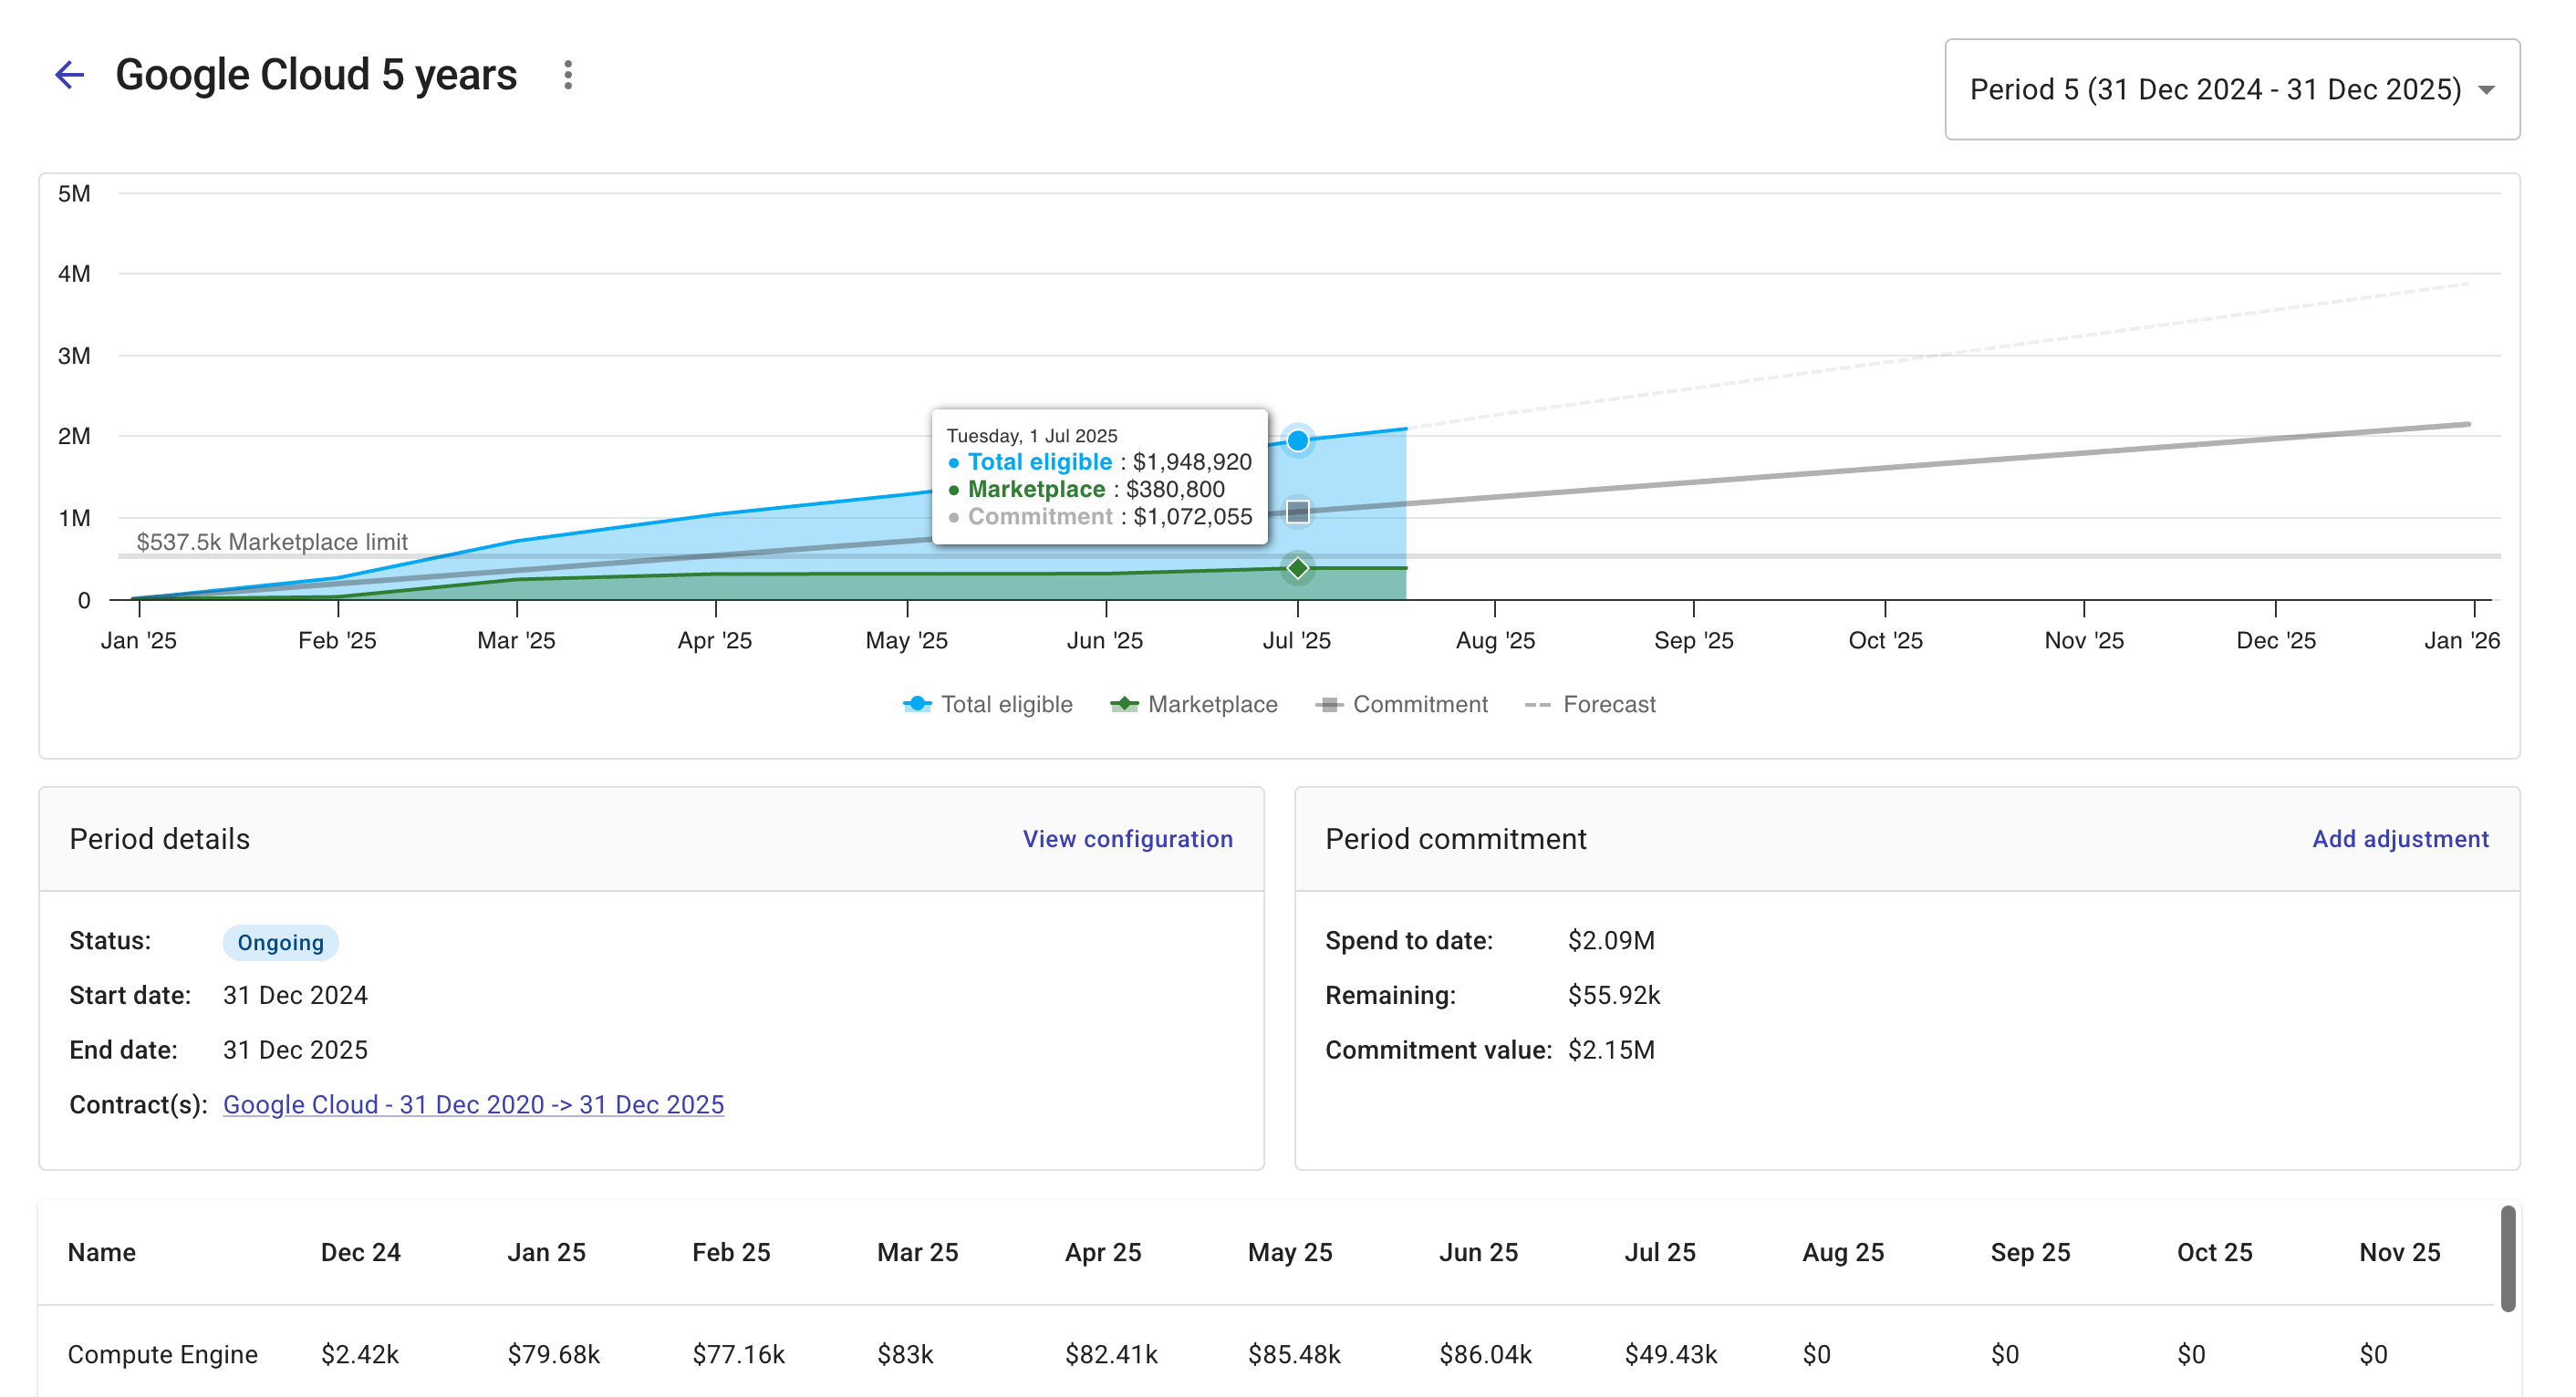Click the Total eligible data point circle at July
Screen dimensions: 2576x1397
1297,439
